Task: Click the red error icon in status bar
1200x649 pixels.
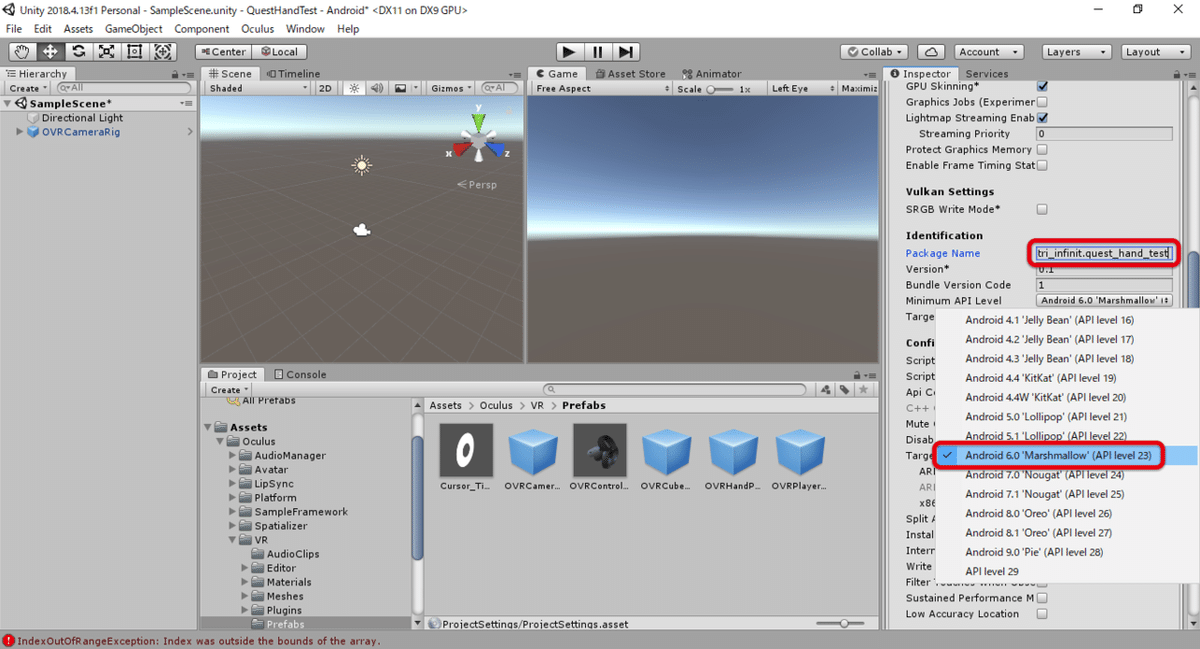Action: click(x=8, y=640)
